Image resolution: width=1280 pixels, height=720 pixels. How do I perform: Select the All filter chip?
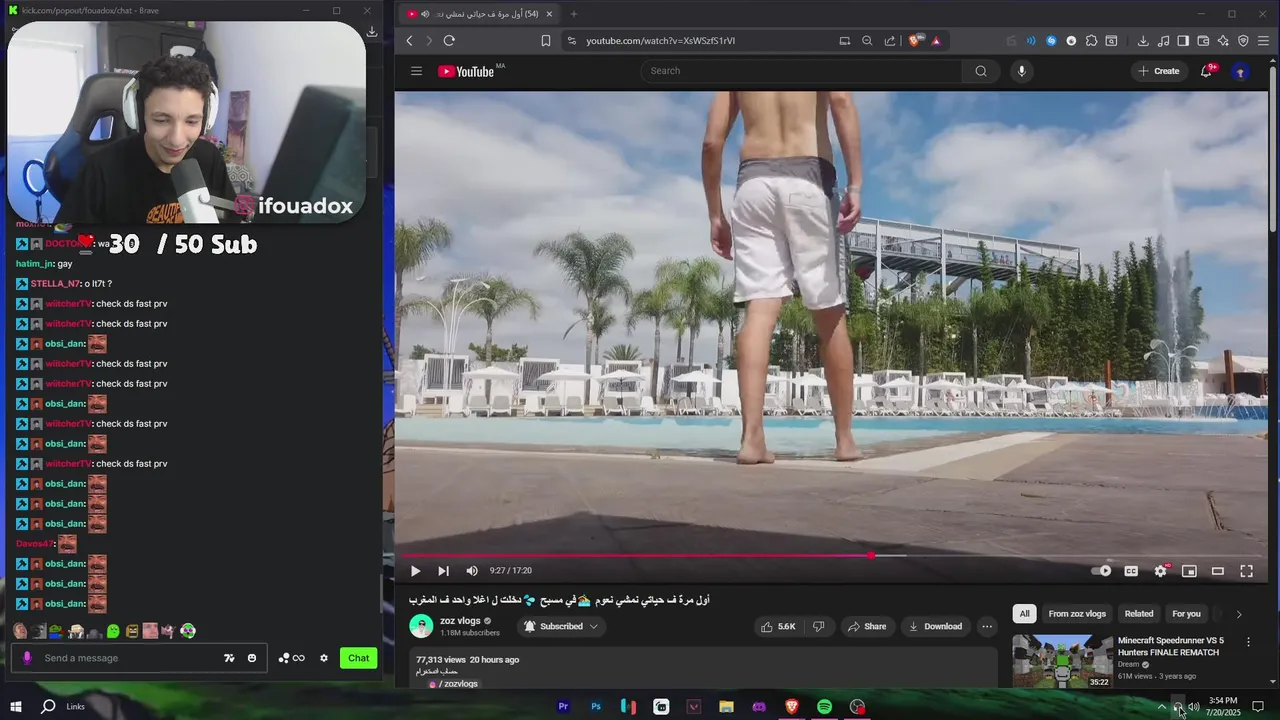coord(1024,614)
